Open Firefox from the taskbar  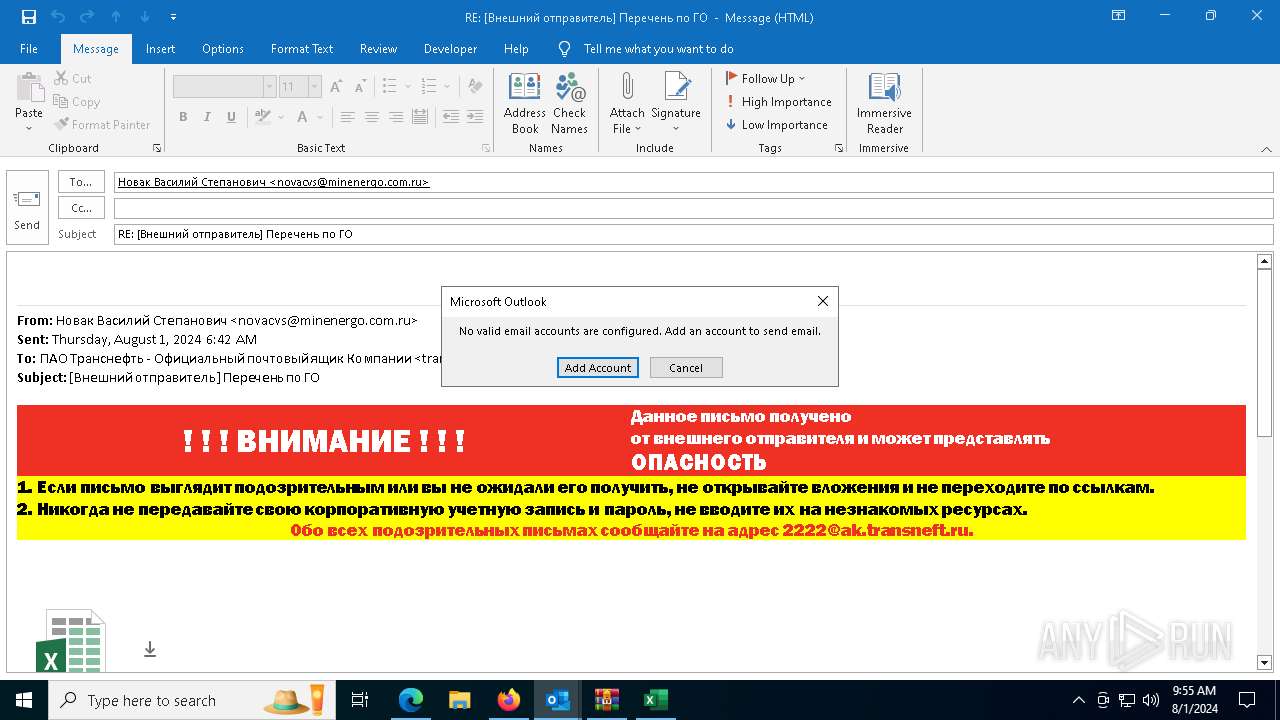pyautogui.click(x=509, y=700)
